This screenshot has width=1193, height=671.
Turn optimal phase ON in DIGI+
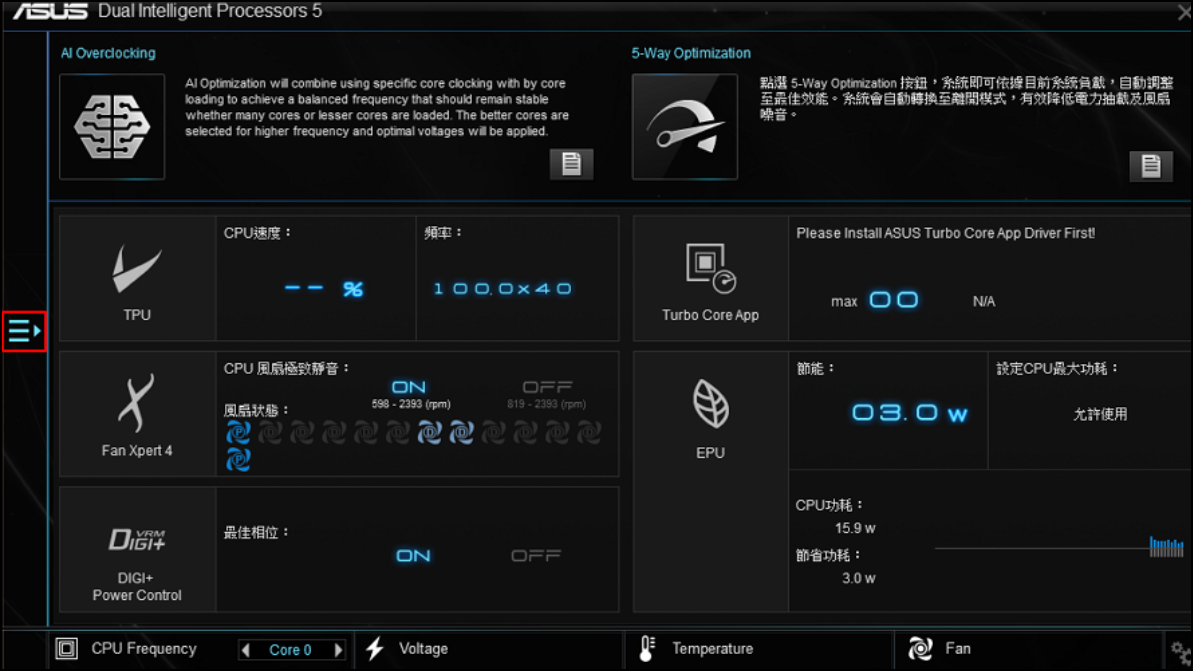pyautogui.click(x=413, y=556)
